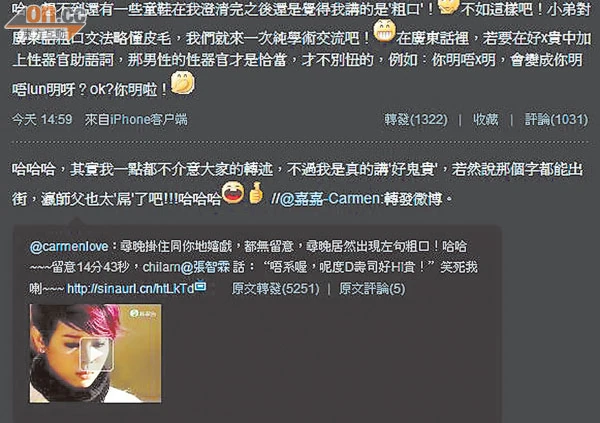Click the iPhone客户端 source link

[149, 119]
